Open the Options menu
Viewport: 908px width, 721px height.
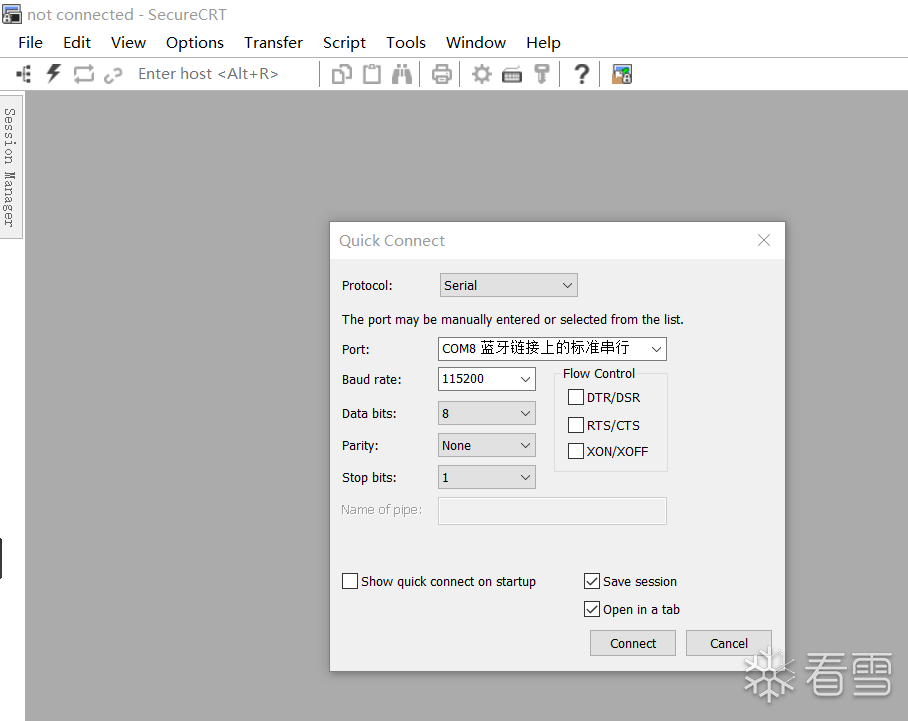(195, 43)
